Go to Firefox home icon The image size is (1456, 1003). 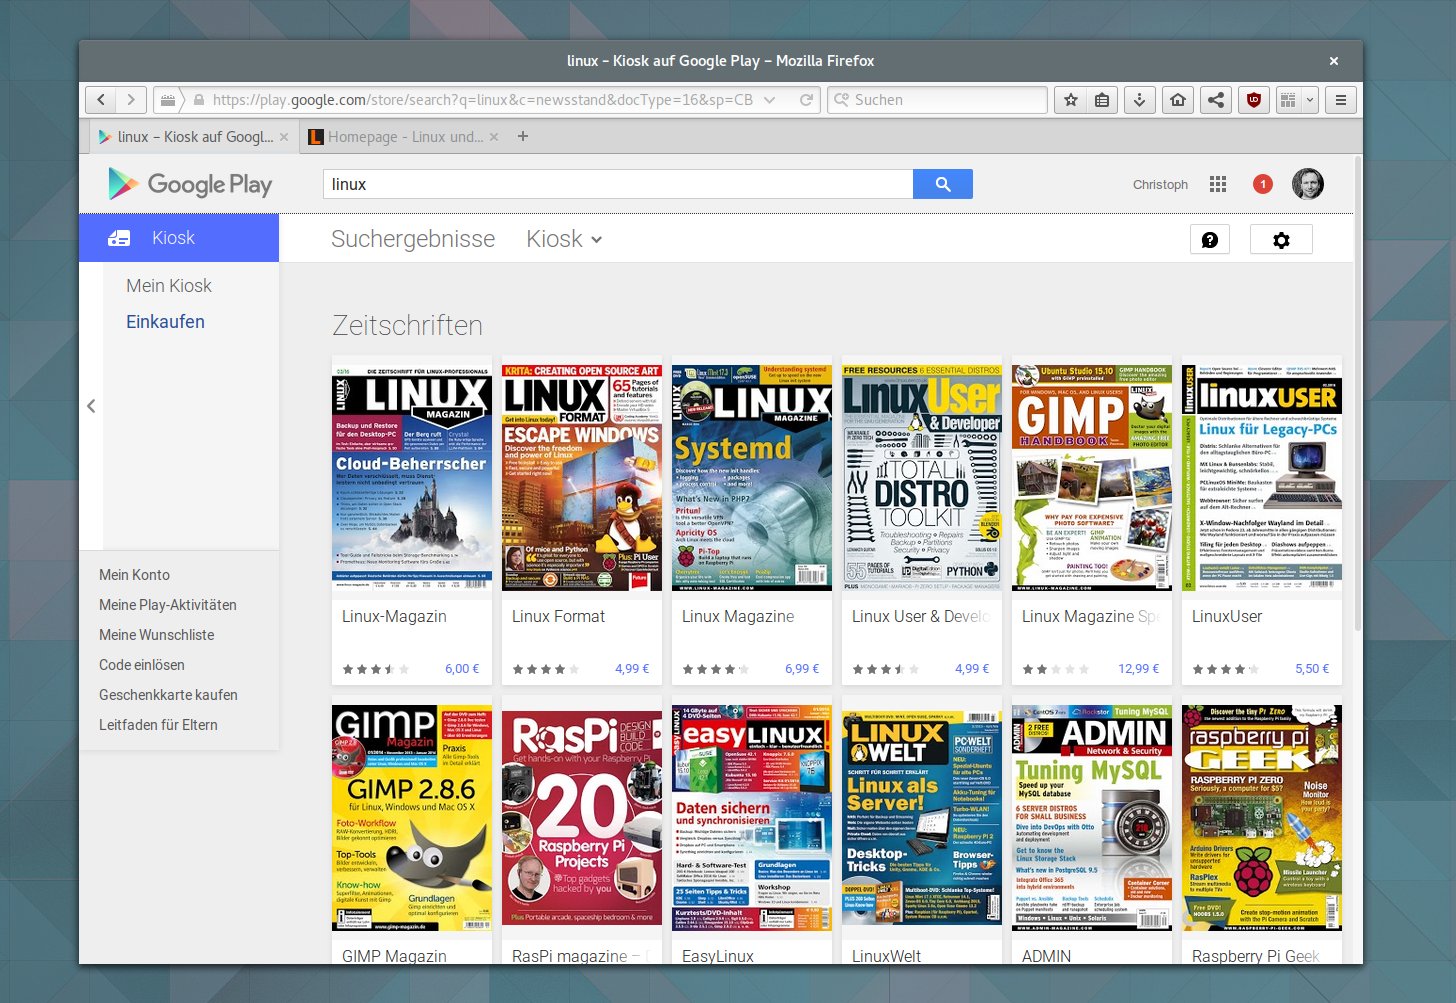tap(1178, 100)
